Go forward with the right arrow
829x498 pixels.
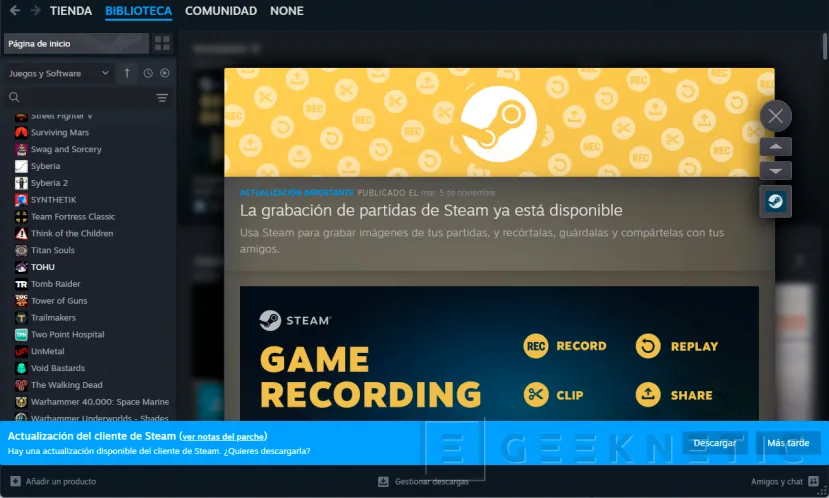pos(35,11)
